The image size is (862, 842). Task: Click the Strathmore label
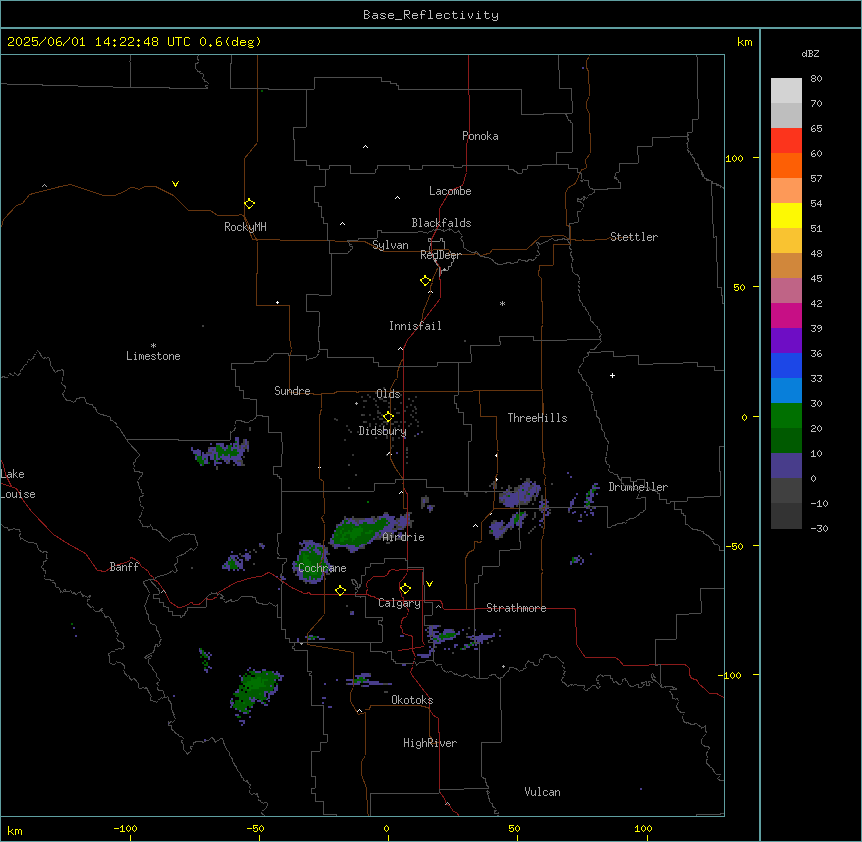pos(516,608)
